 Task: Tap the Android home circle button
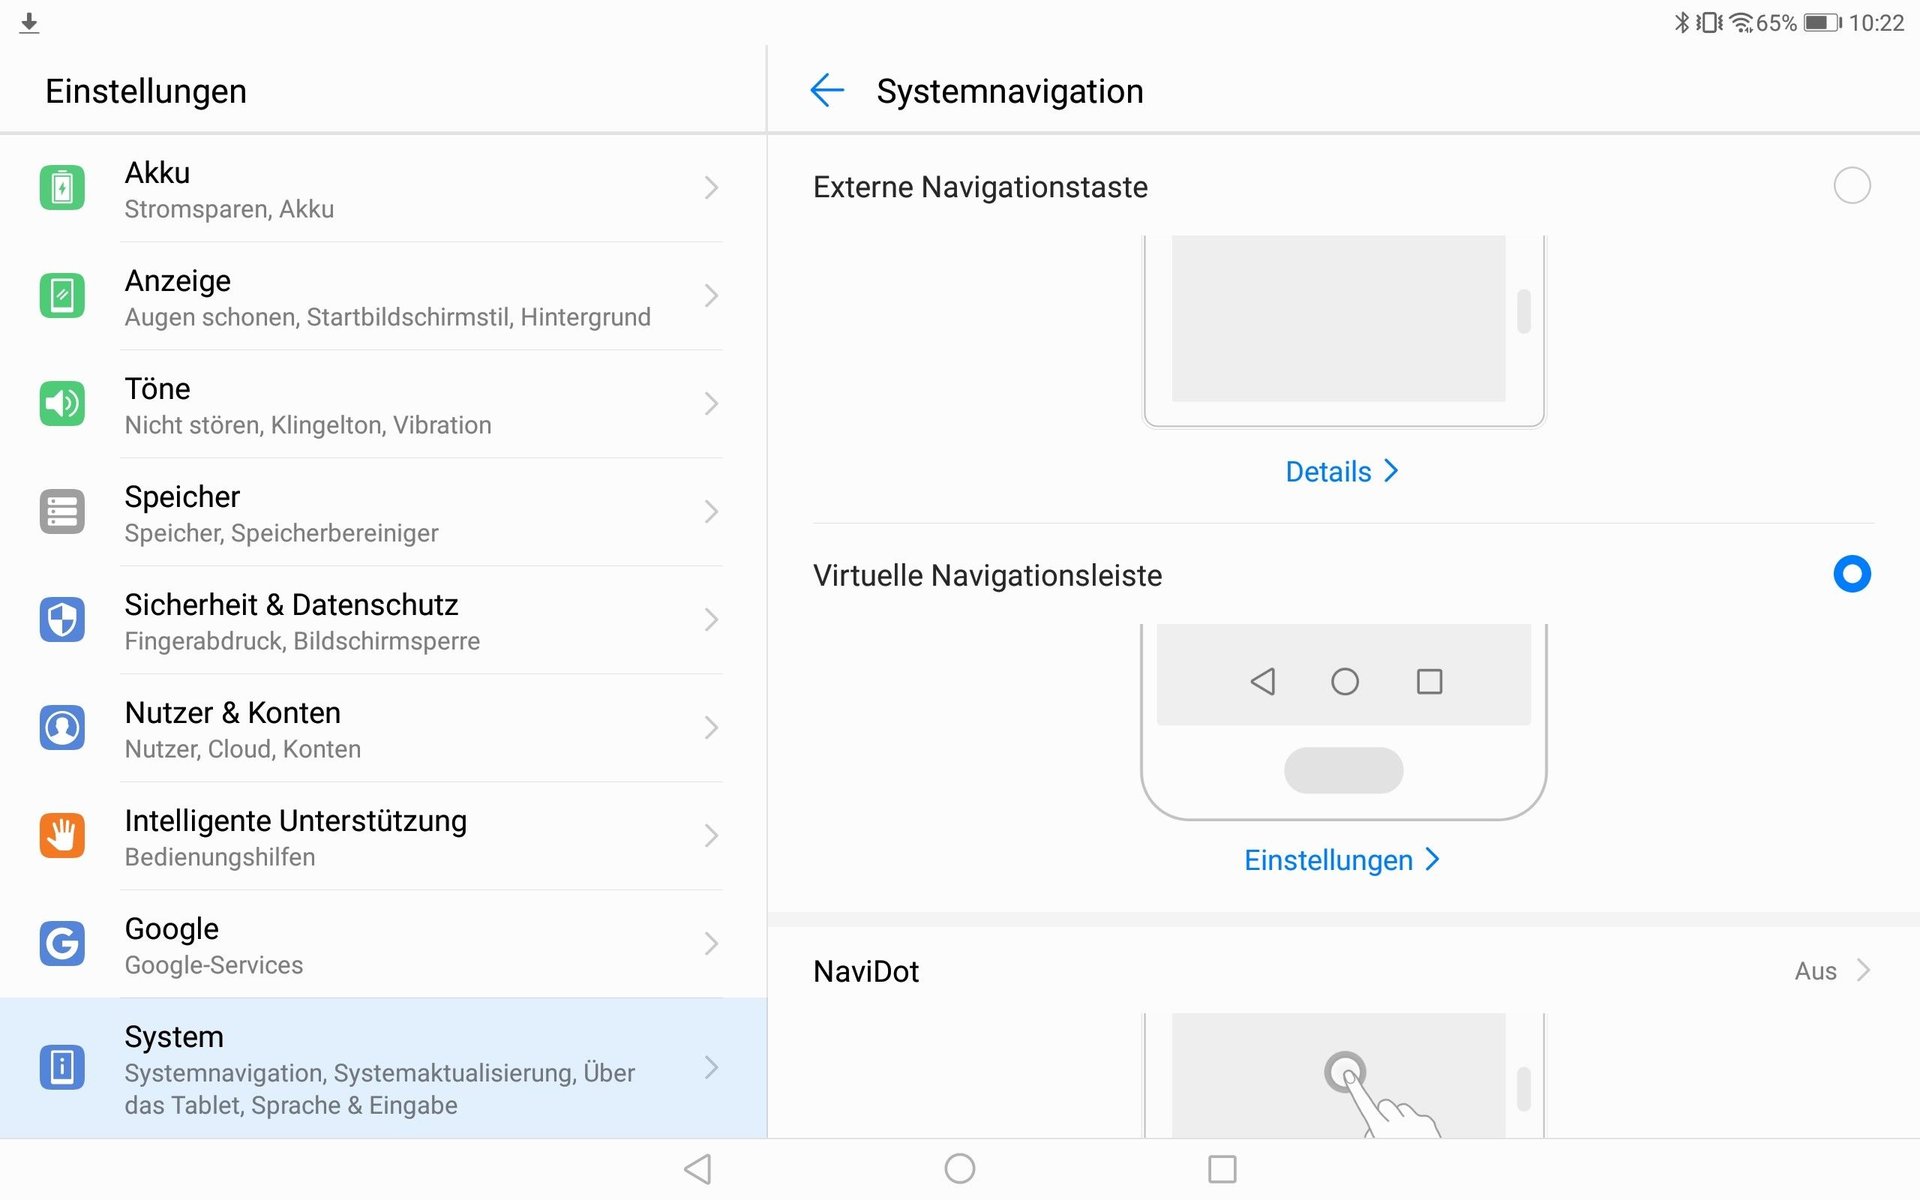[x=960, y=1168]
